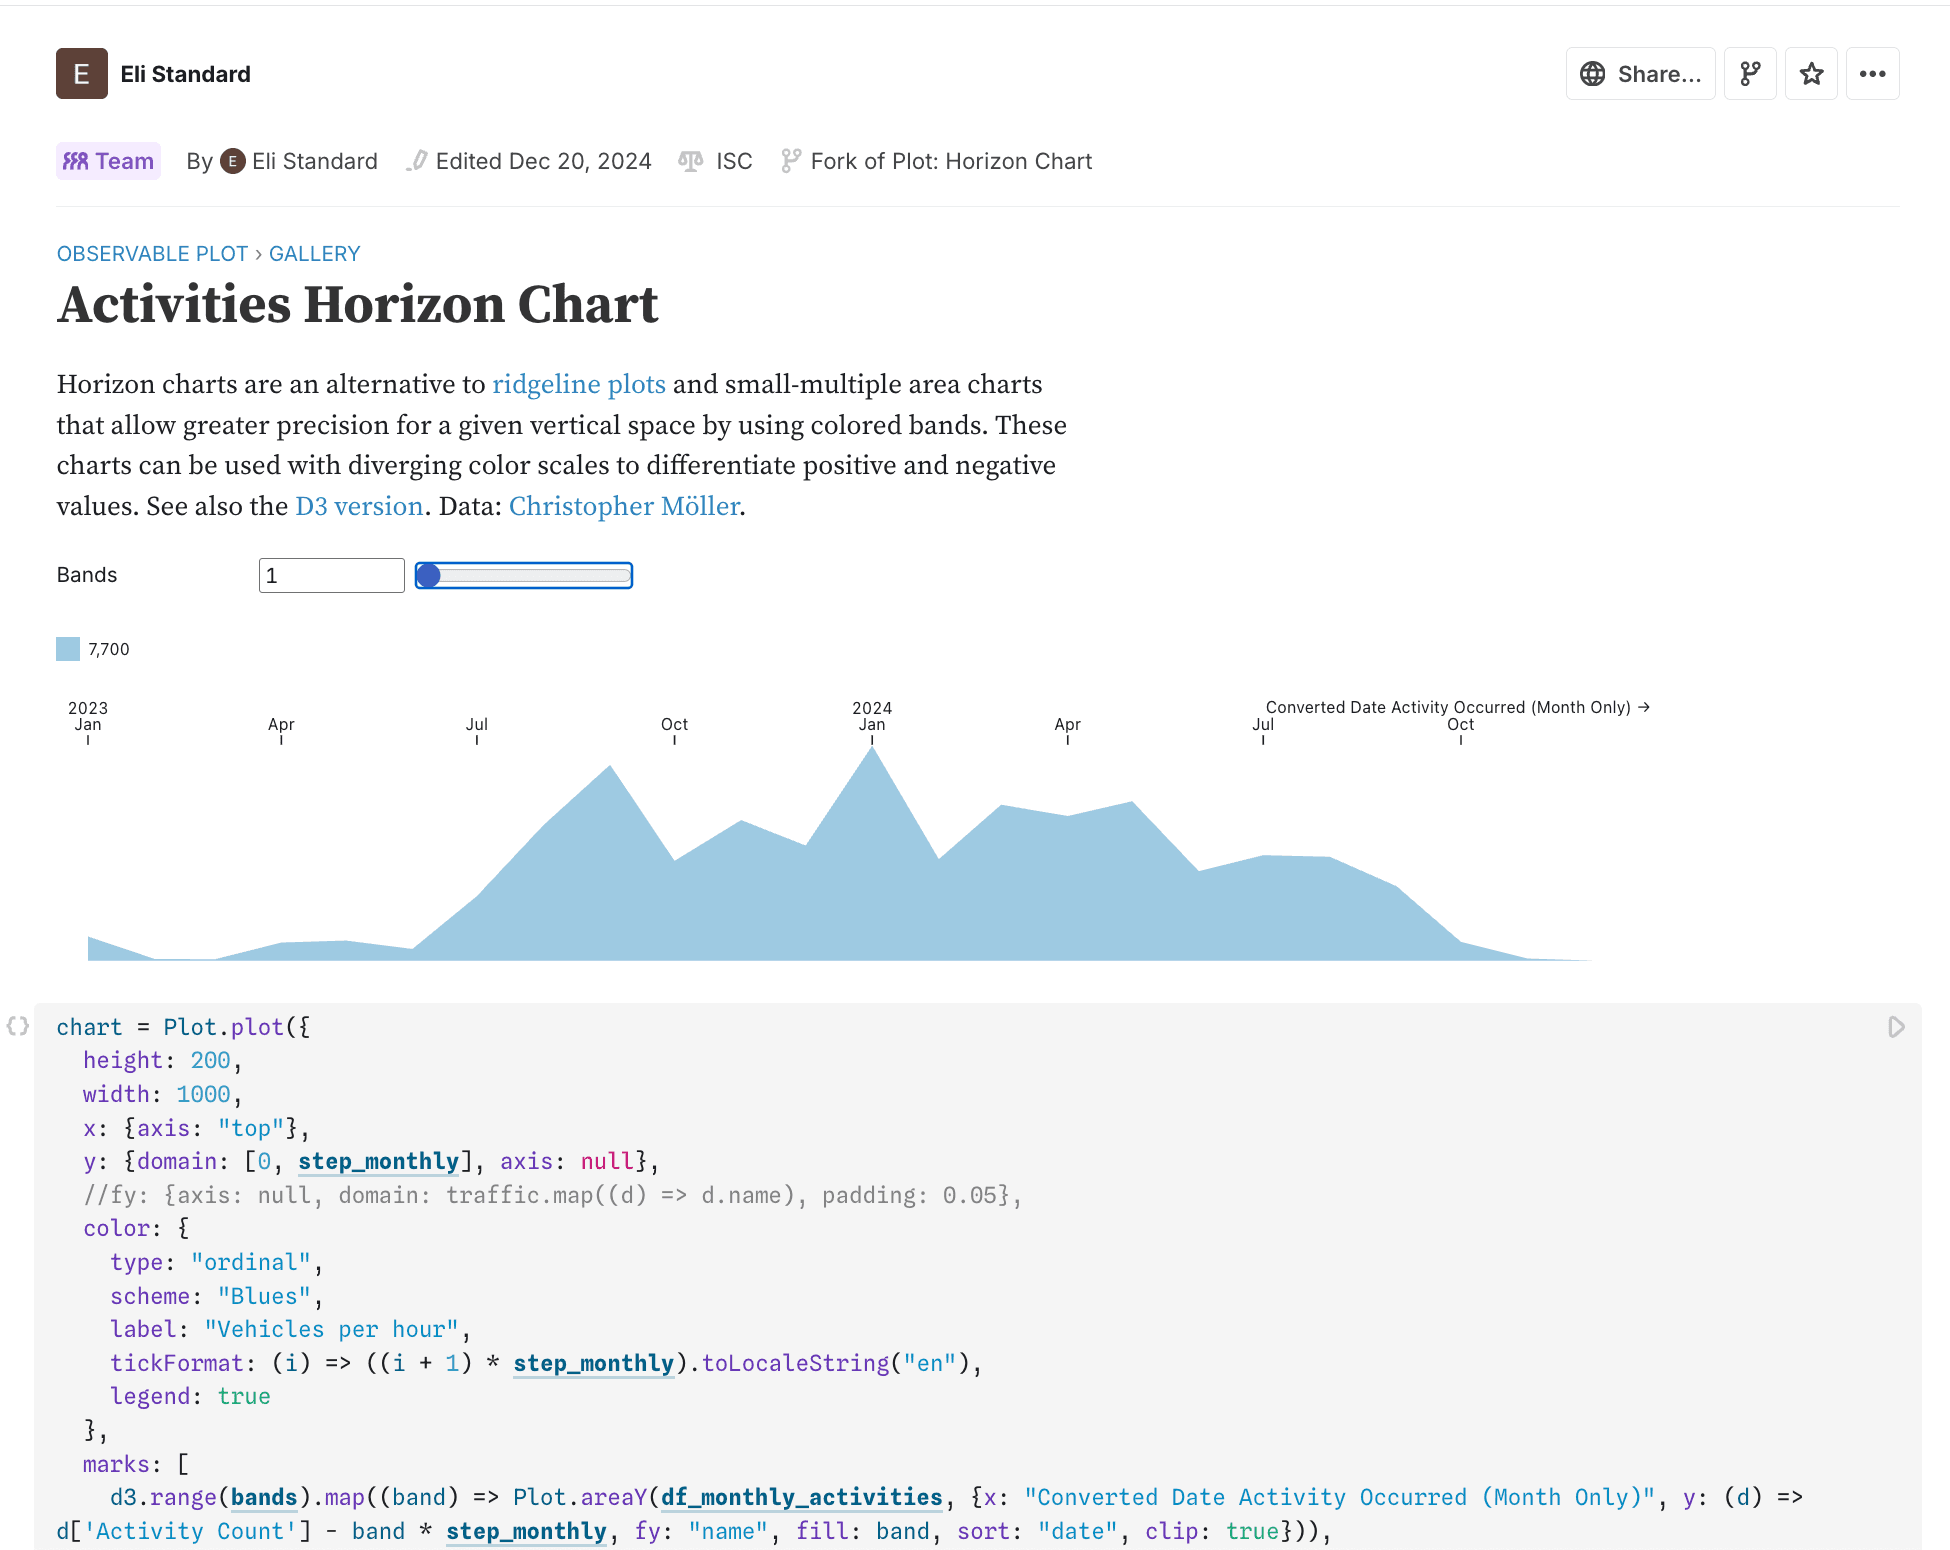The height and width of the screenshot is (1550, 1950).
Task: Star this notebook
Action: 1811,74
